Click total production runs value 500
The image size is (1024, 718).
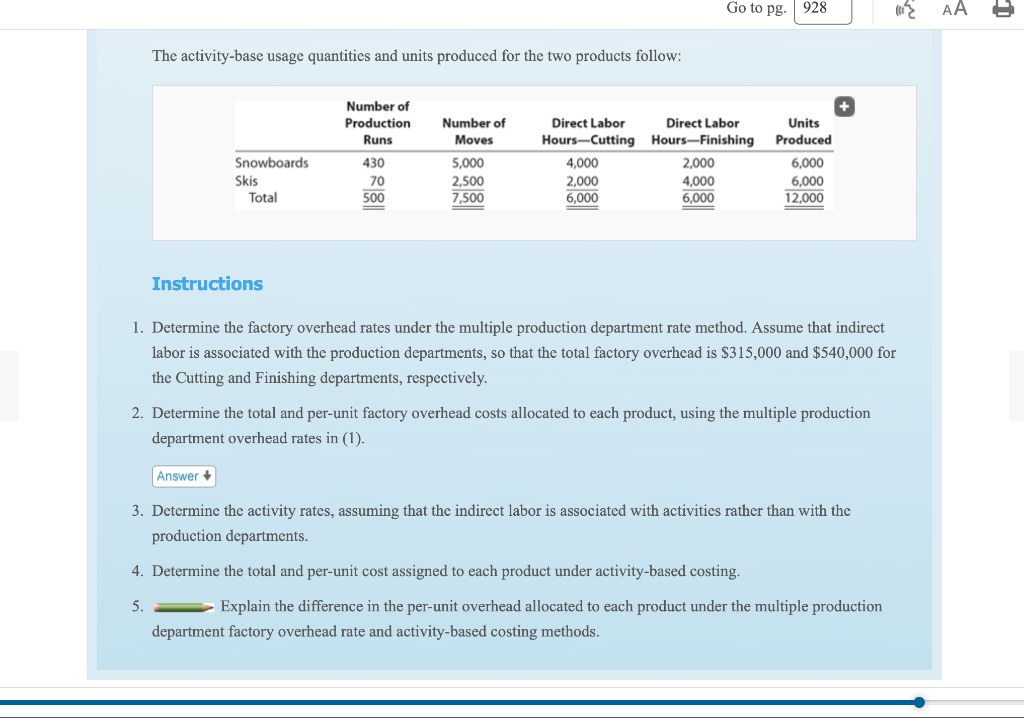point(374,197)
